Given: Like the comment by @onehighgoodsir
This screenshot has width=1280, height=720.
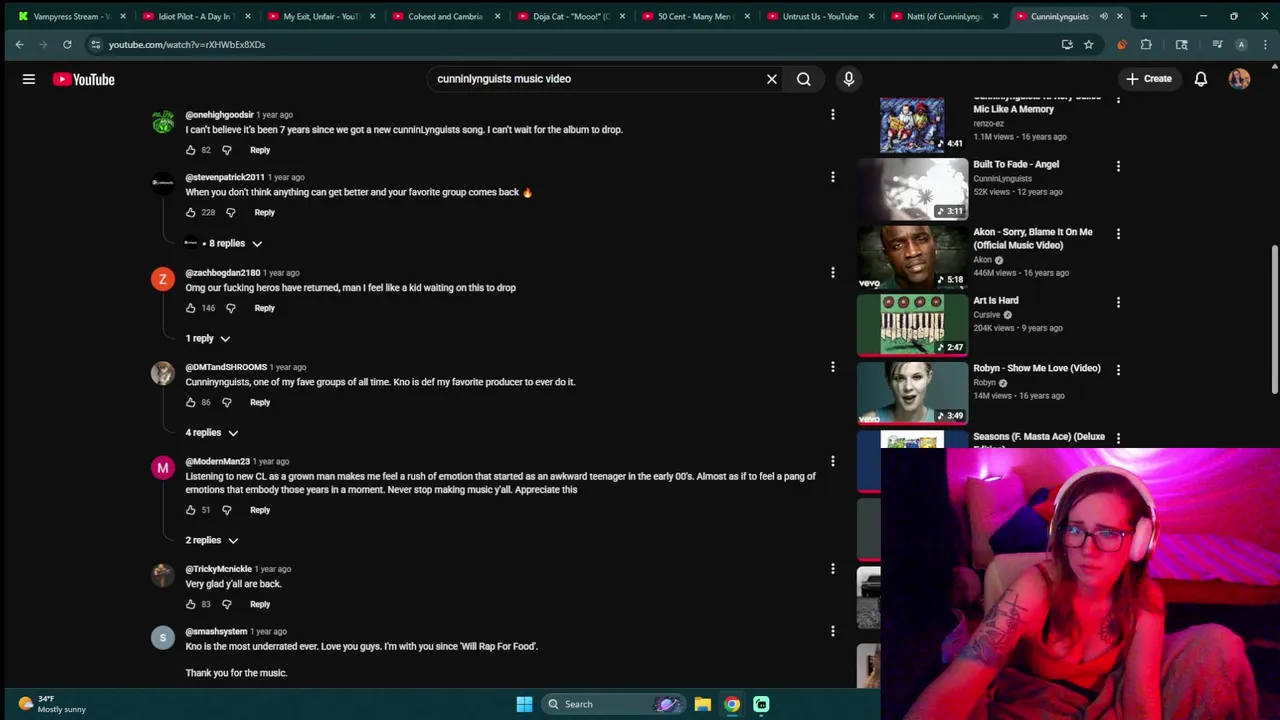Looking at the screenshot, I should click(190, 150).
